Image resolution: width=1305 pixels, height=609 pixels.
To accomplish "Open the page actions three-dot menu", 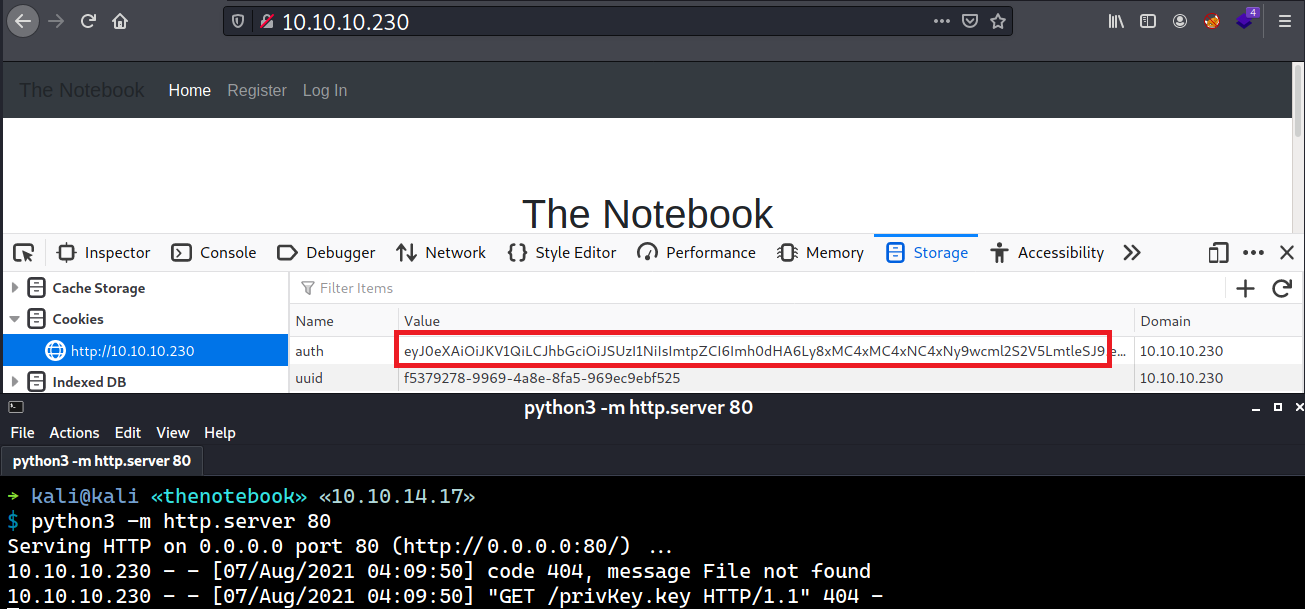I will 942,21.
